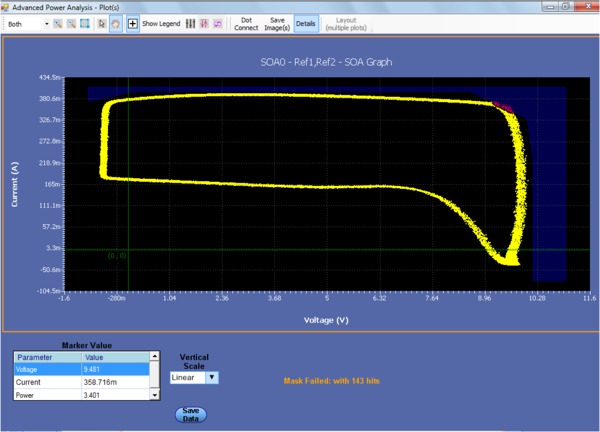Screen dimensions: 600x432
Task: Click Save Image(s) in the toolbar
Action: [277, 23]
